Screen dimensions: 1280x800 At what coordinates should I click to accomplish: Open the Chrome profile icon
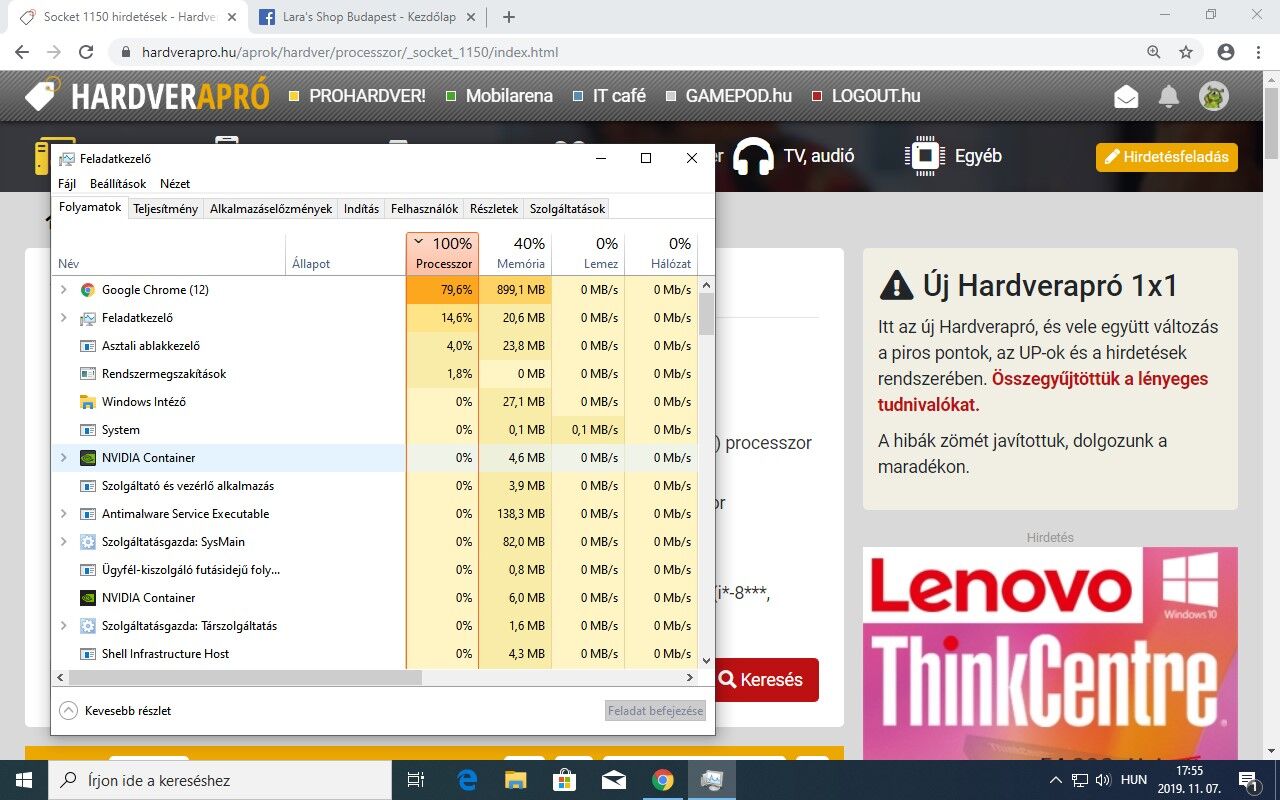pos(1226,52)
